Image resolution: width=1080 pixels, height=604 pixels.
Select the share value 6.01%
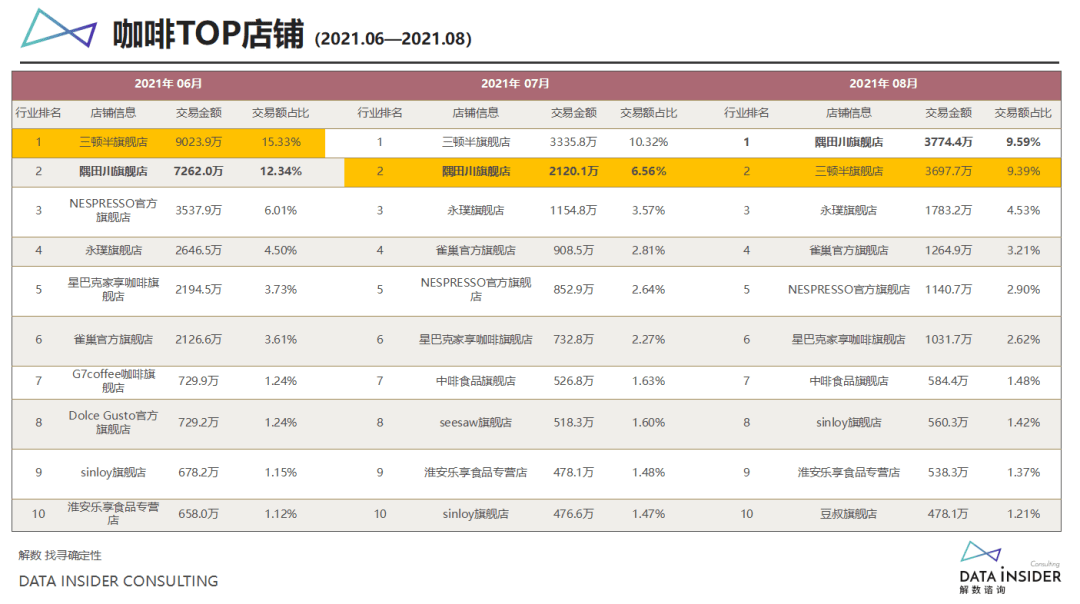click(x=281, y=210)
